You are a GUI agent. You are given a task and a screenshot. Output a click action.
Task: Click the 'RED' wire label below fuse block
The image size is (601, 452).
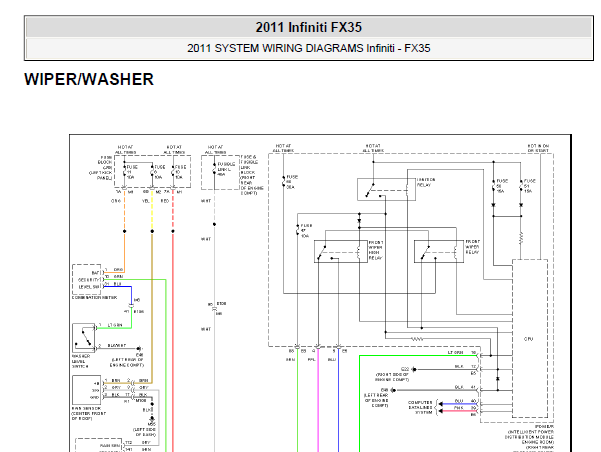point(165,201)
